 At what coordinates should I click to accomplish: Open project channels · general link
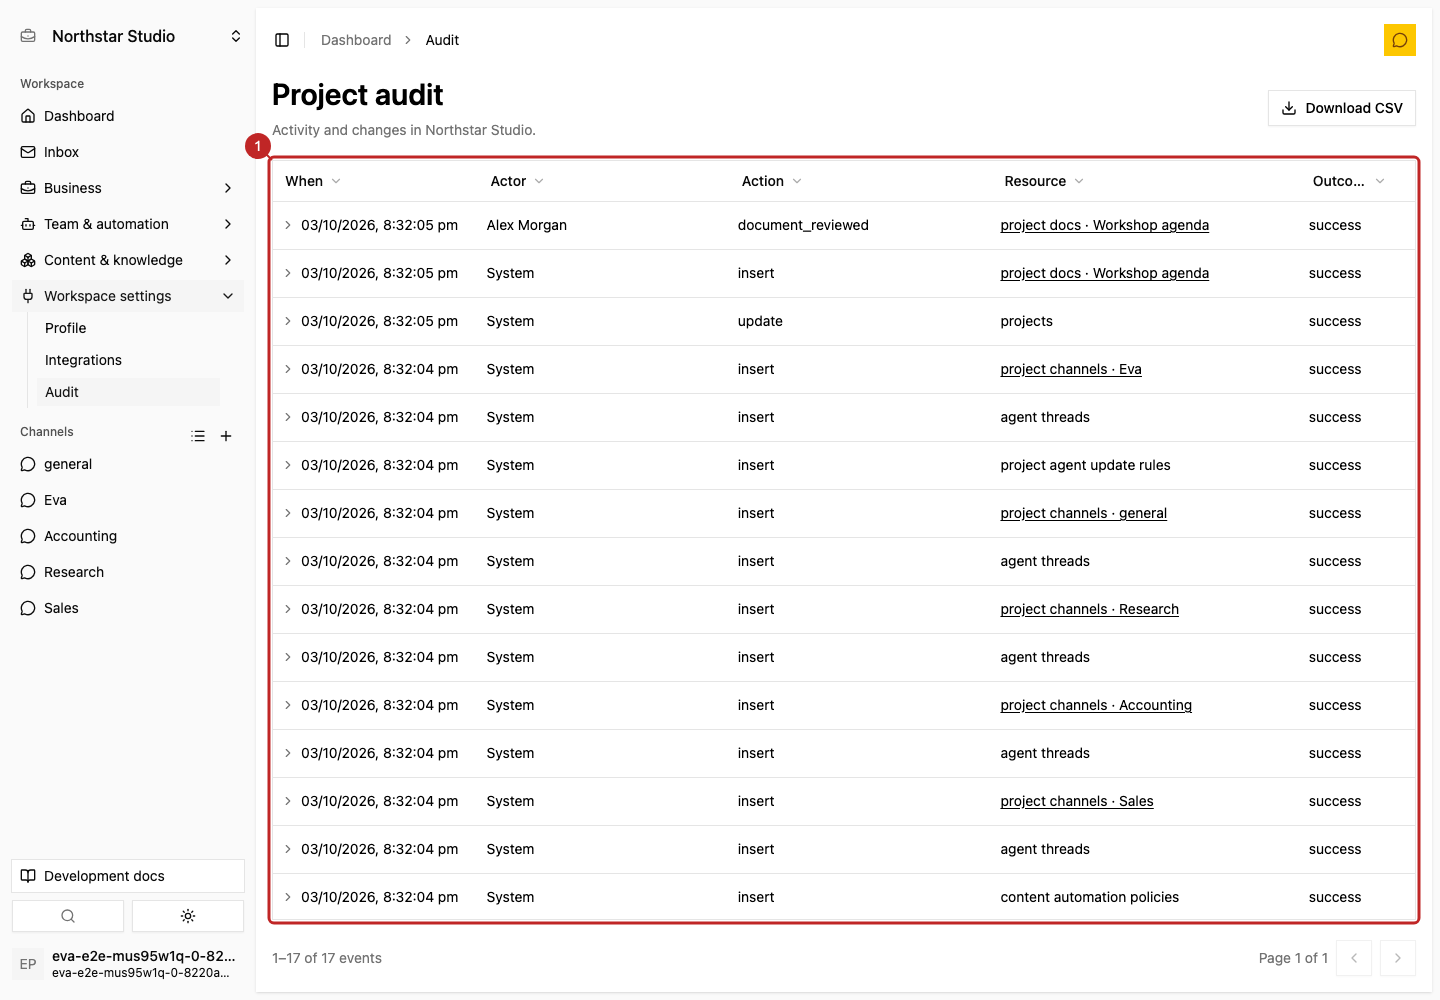pos(1084,513)
